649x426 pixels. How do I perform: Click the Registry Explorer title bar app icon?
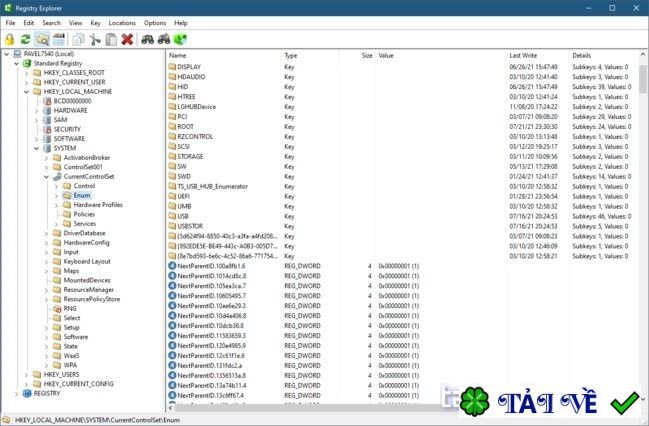coord(8,7)
